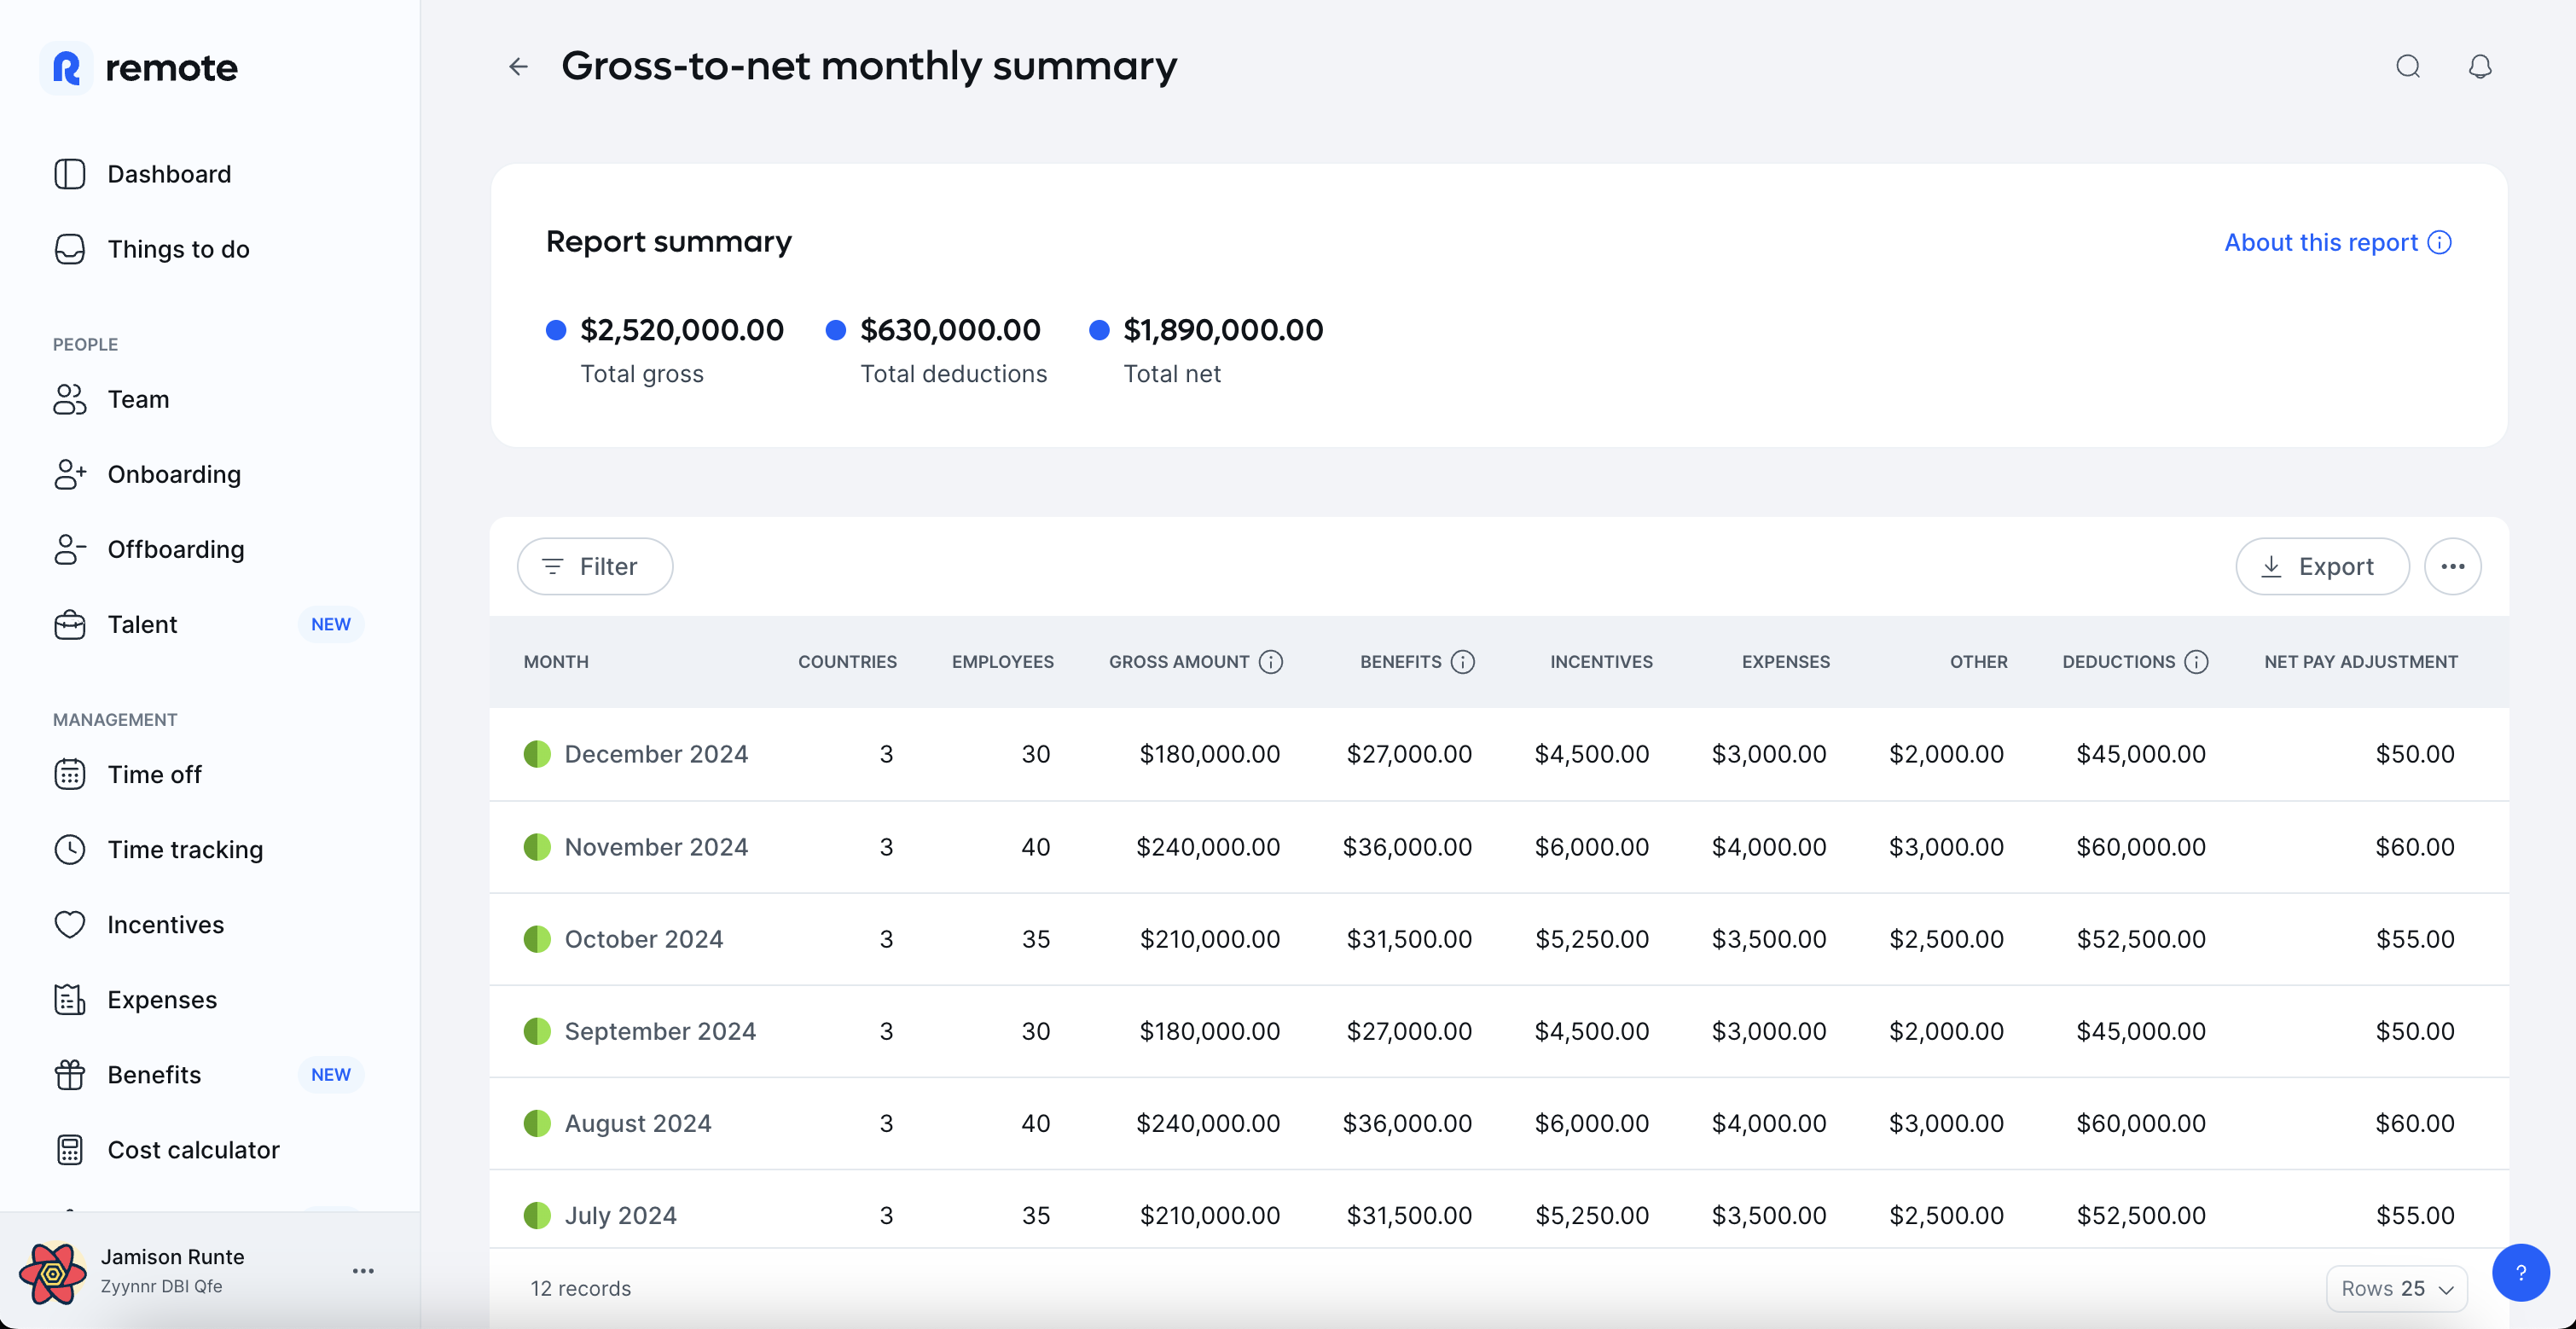Screen dimensions: 2576x1329
Task: Open search using the magnifier icon
Action: 2407,67
